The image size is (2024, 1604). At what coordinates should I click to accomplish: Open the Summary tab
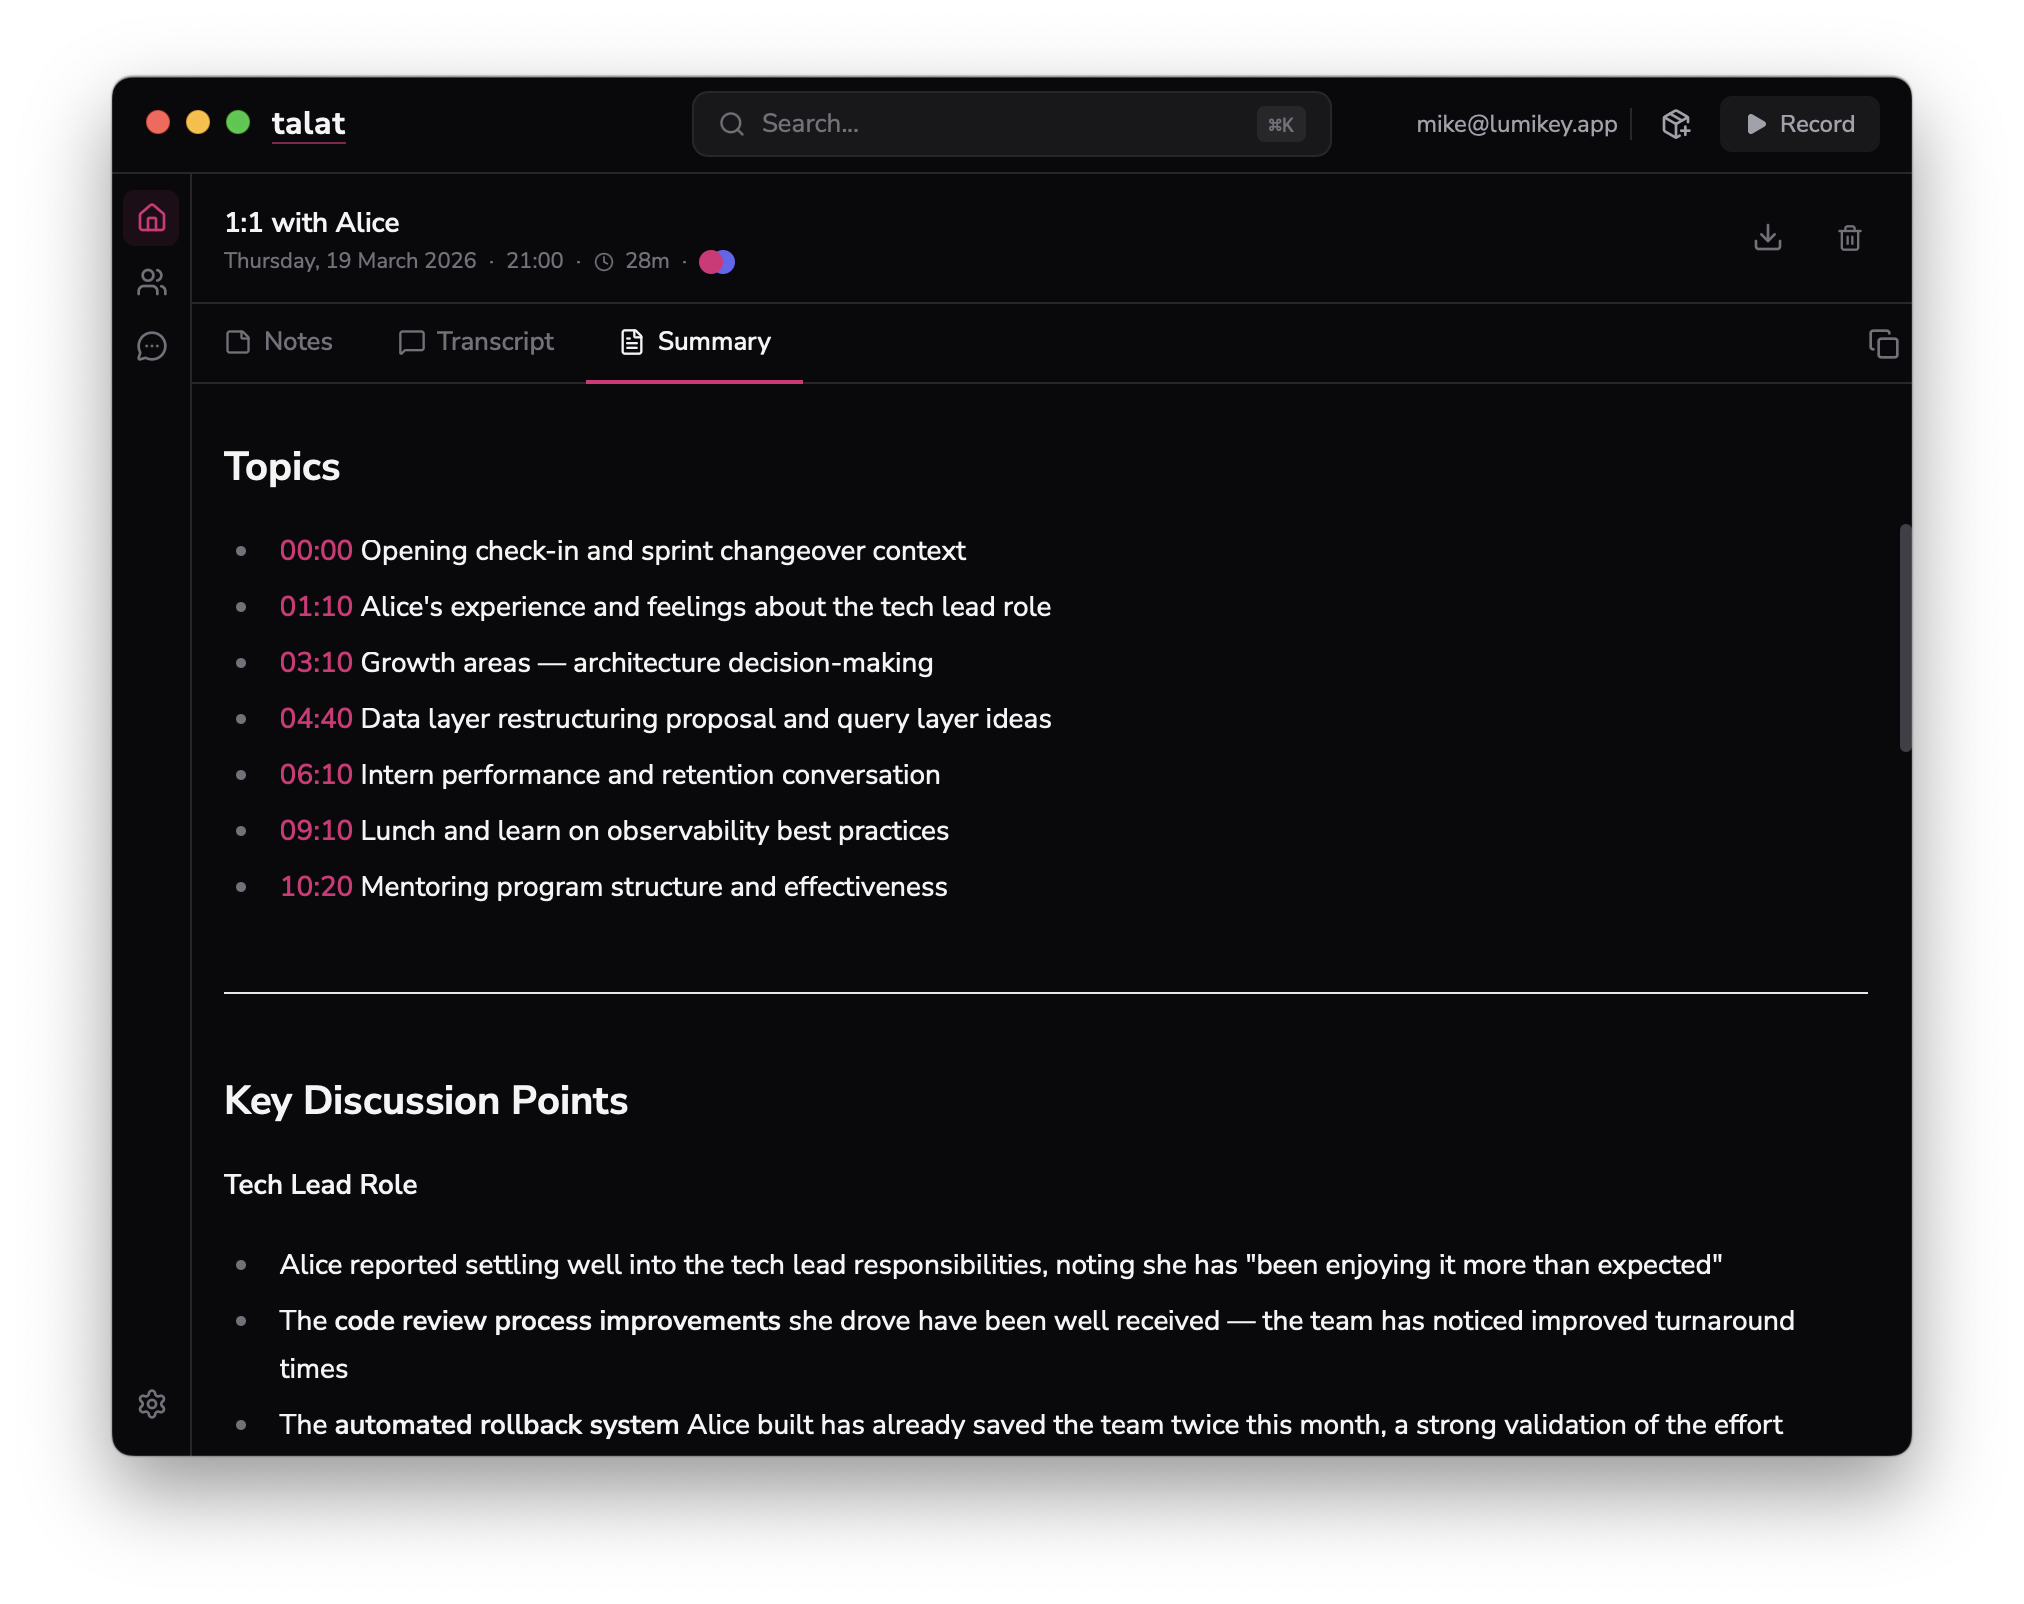pos(713,341)
